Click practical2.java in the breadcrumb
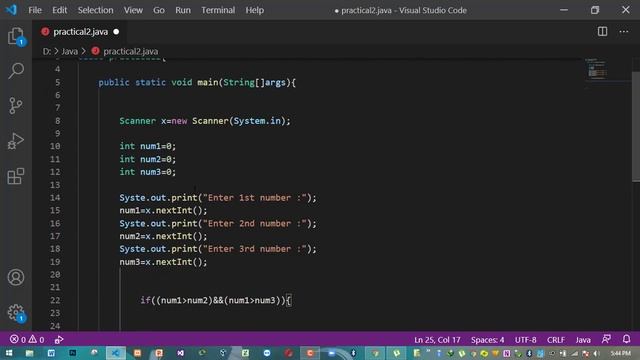Image resolution: width=640 pixels, height=360 pixels. (x=131, y=51)
